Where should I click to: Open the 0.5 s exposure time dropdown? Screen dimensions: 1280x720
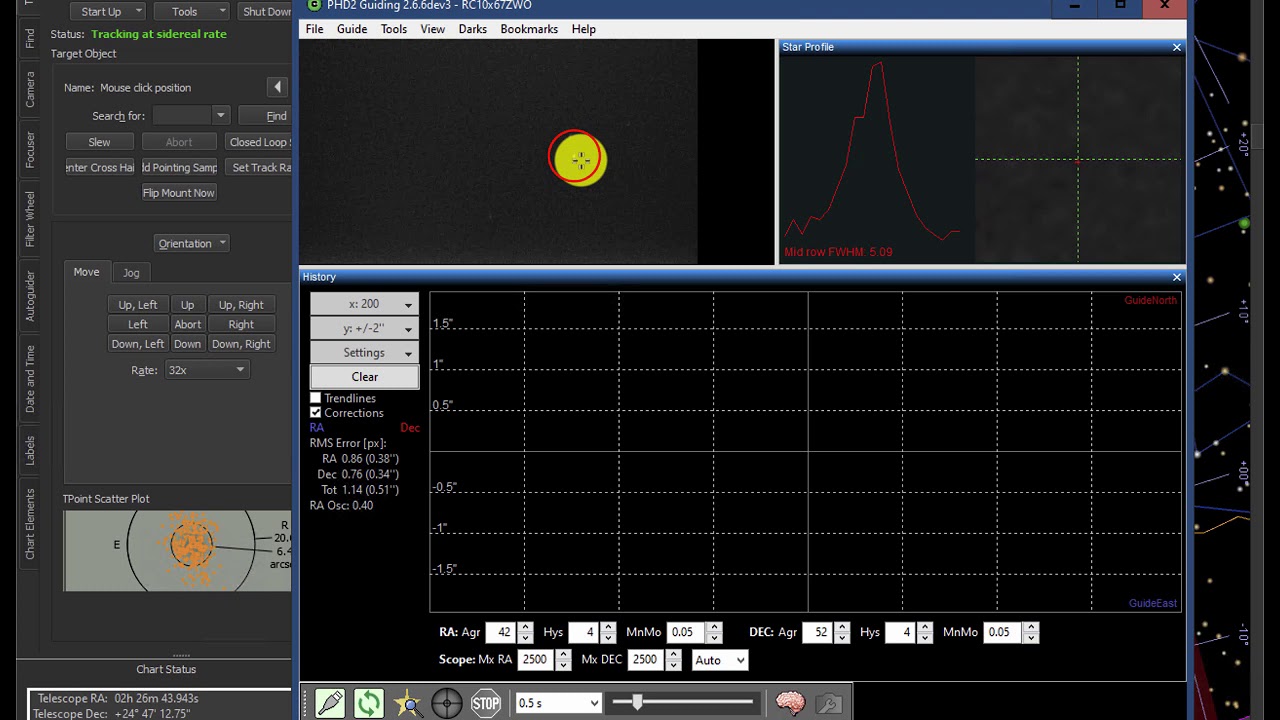point(558,703)
